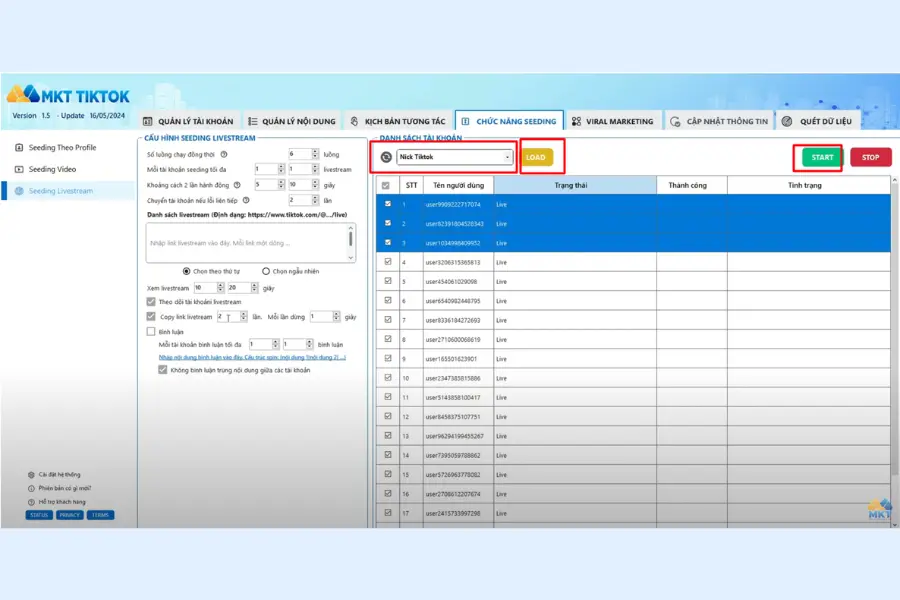Click the icon on Quản Lý Tài Khoản tab
900x600 pixels.
(148, 121)
